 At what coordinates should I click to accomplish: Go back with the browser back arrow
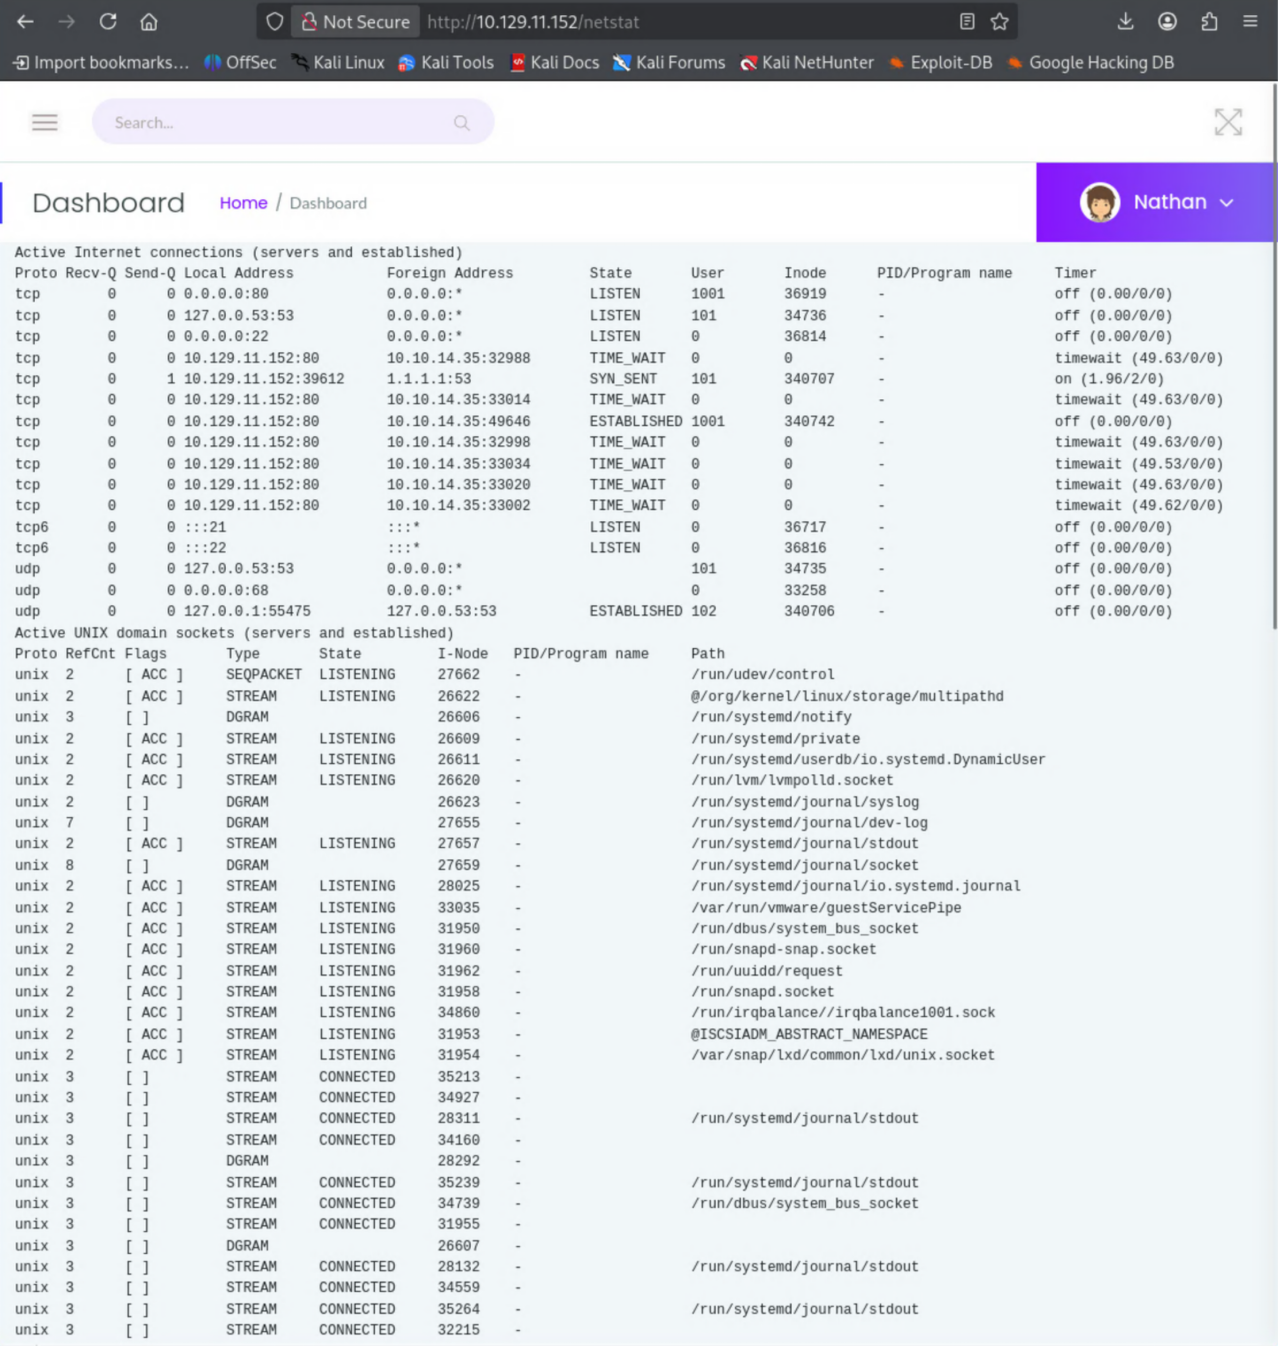point(25,21)
